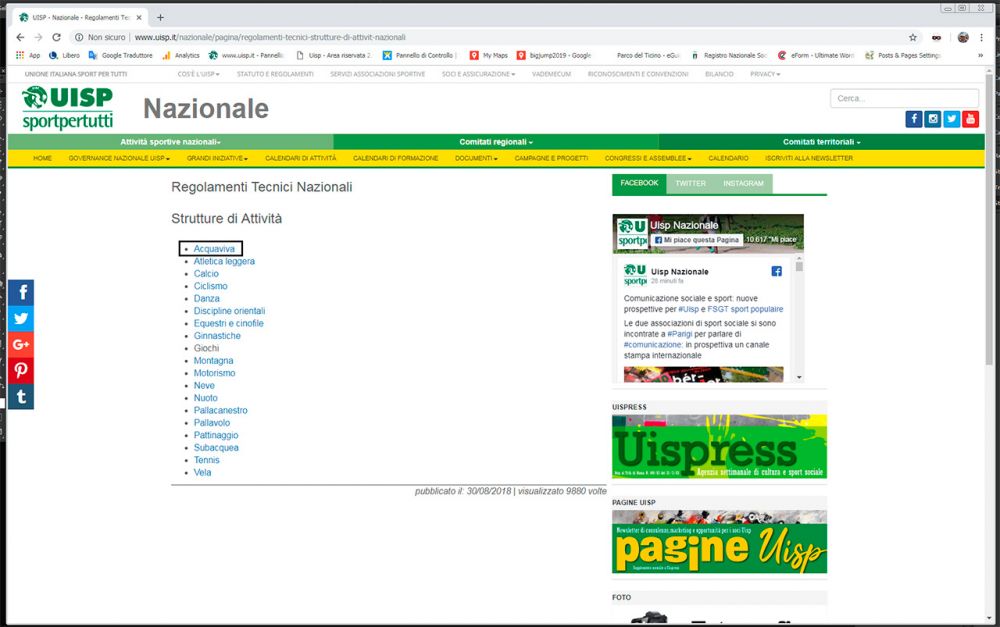
Task: Open Statuto e Regolamenti menu item
Action: [275, 74]
